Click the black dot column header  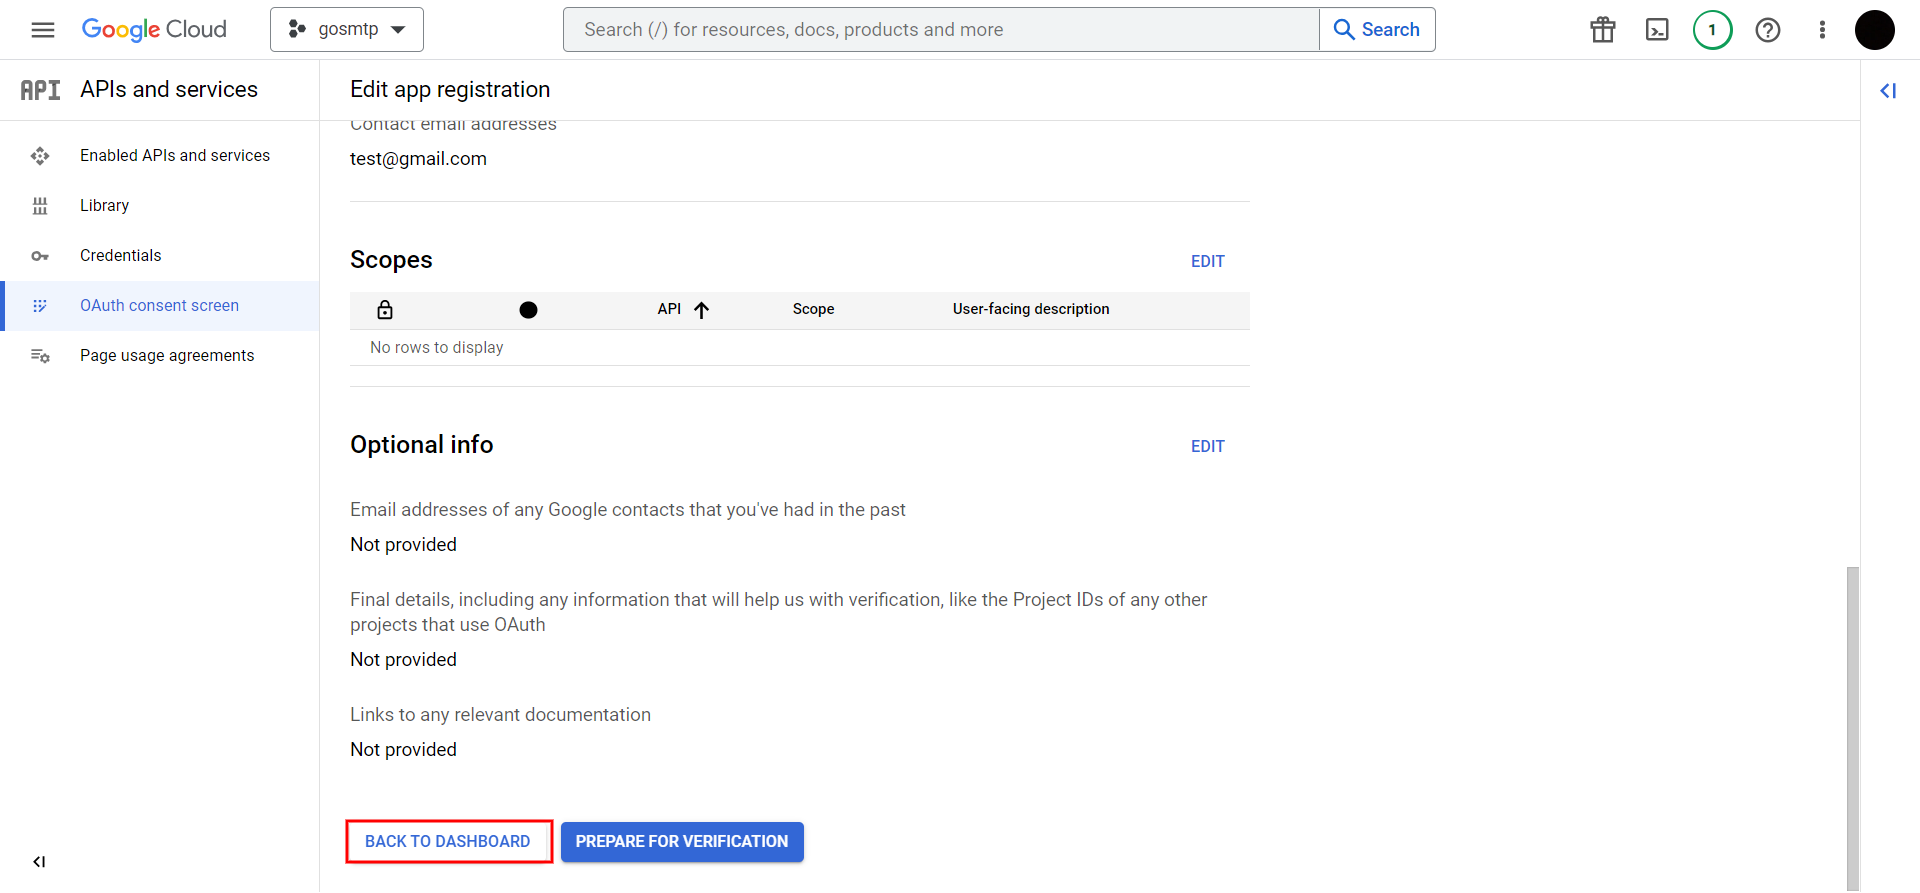click(529, 310)
